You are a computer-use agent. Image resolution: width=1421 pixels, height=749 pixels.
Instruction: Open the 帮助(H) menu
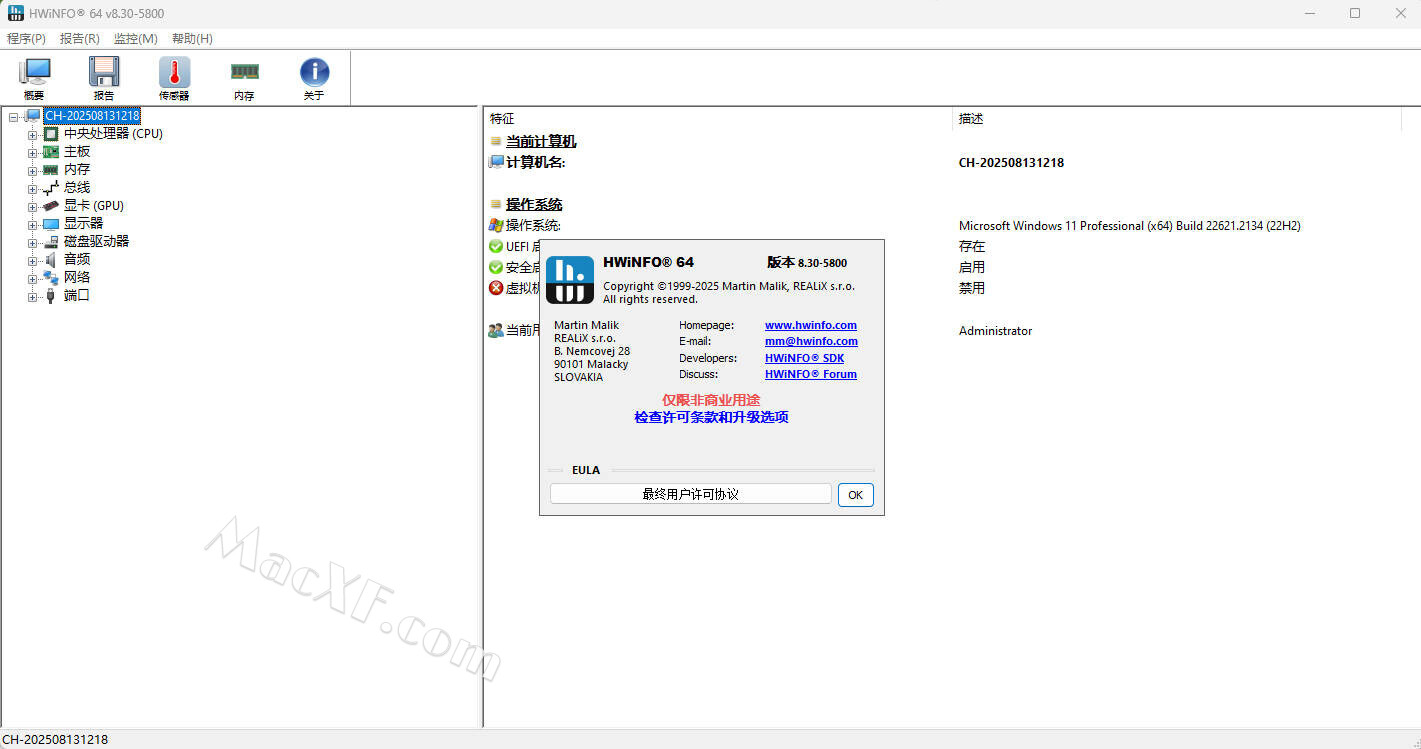pyautogui.click(x=192, y=39)
